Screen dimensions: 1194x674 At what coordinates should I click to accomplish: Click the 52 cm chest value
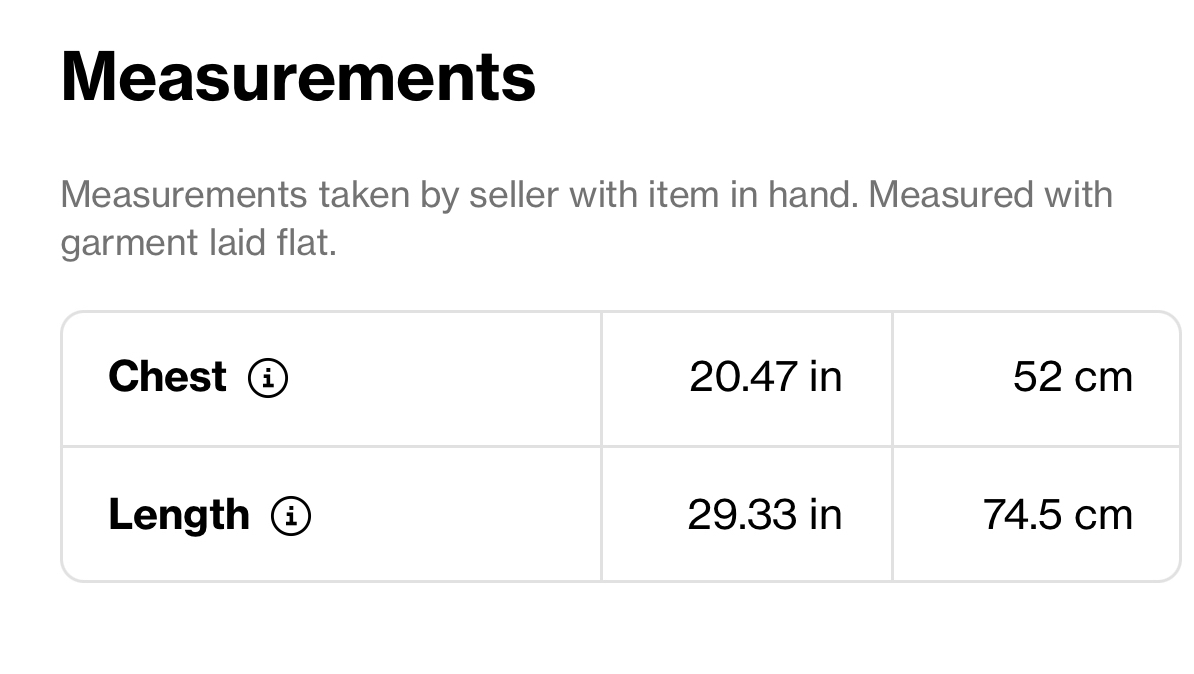[1072, 377]
